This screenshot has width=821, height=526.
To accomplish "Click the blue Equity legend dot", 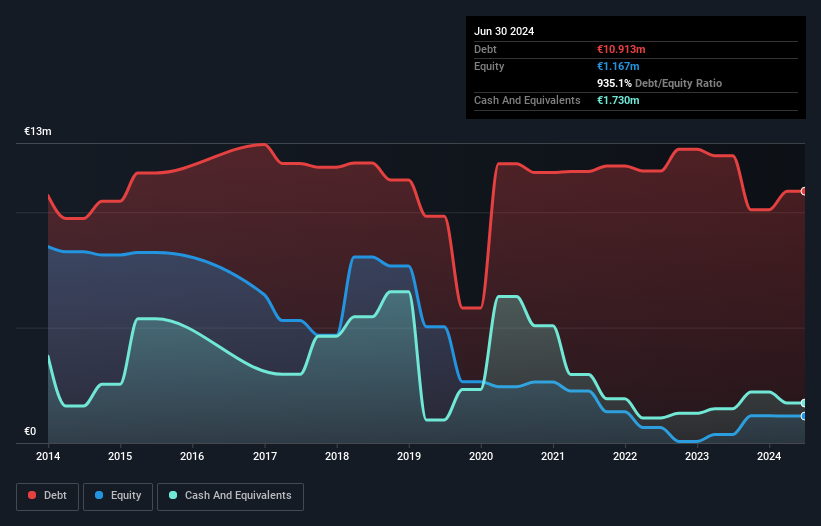I will point(99,495).
